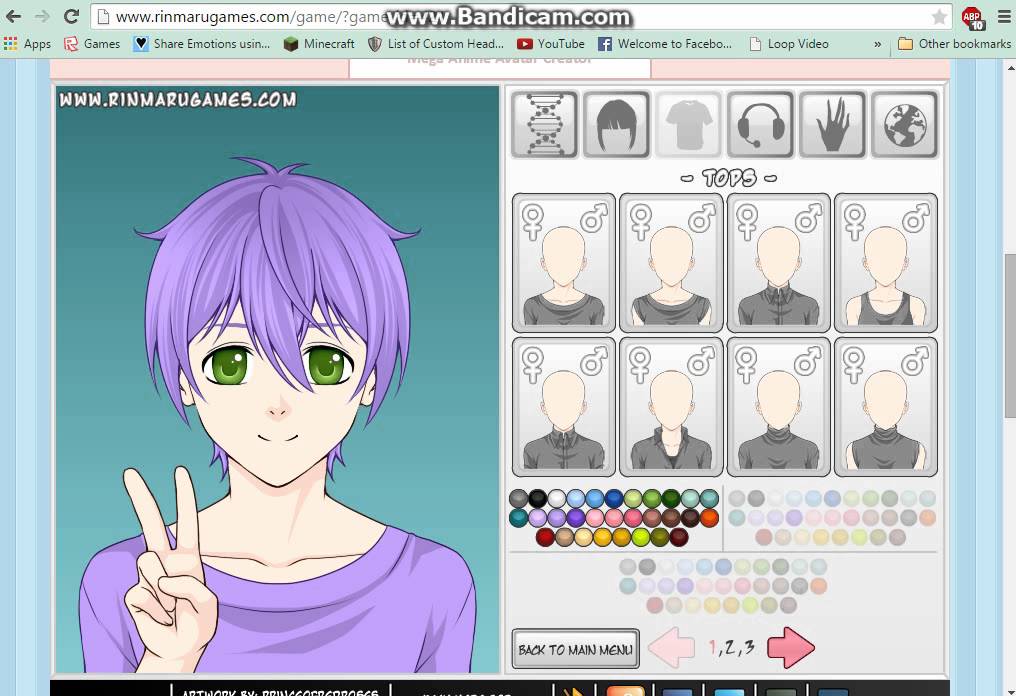Click the browser back arrow
Viewport: 1016px width, 696px height.
coord(13,17)
